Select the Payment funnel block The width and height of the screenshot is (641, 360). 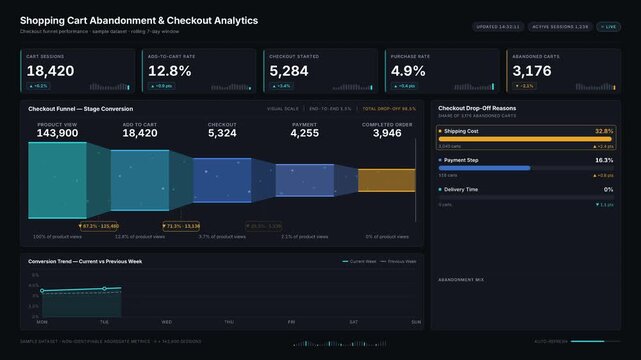click(x=305, y=180)
